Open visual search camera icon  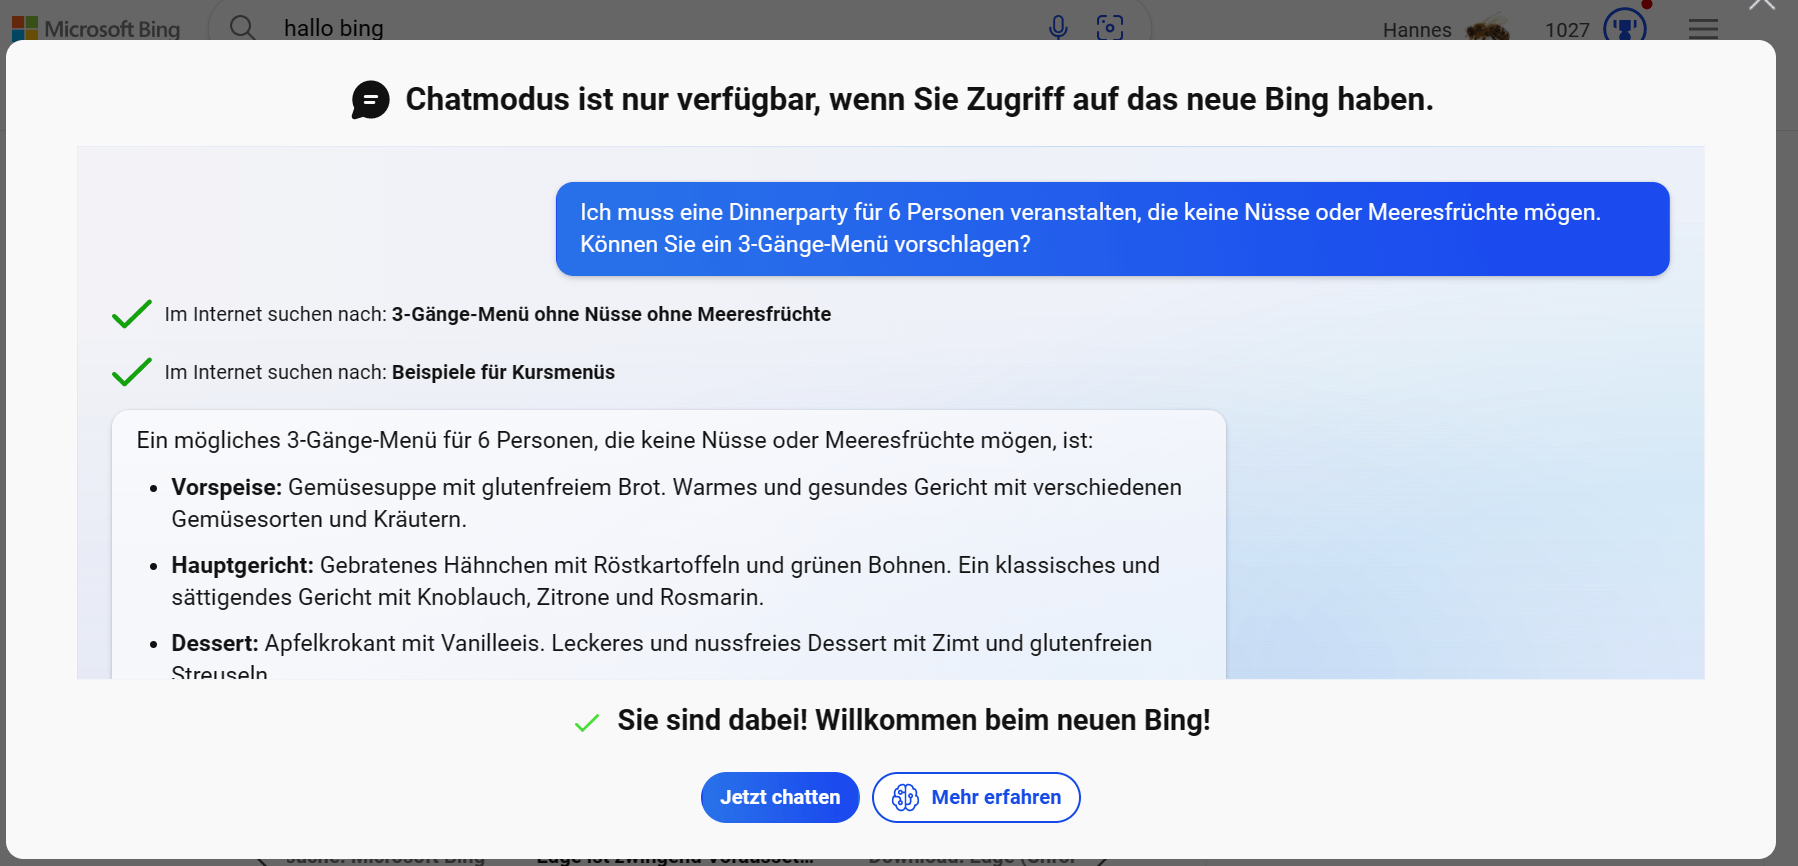[x=1110, y=28]
